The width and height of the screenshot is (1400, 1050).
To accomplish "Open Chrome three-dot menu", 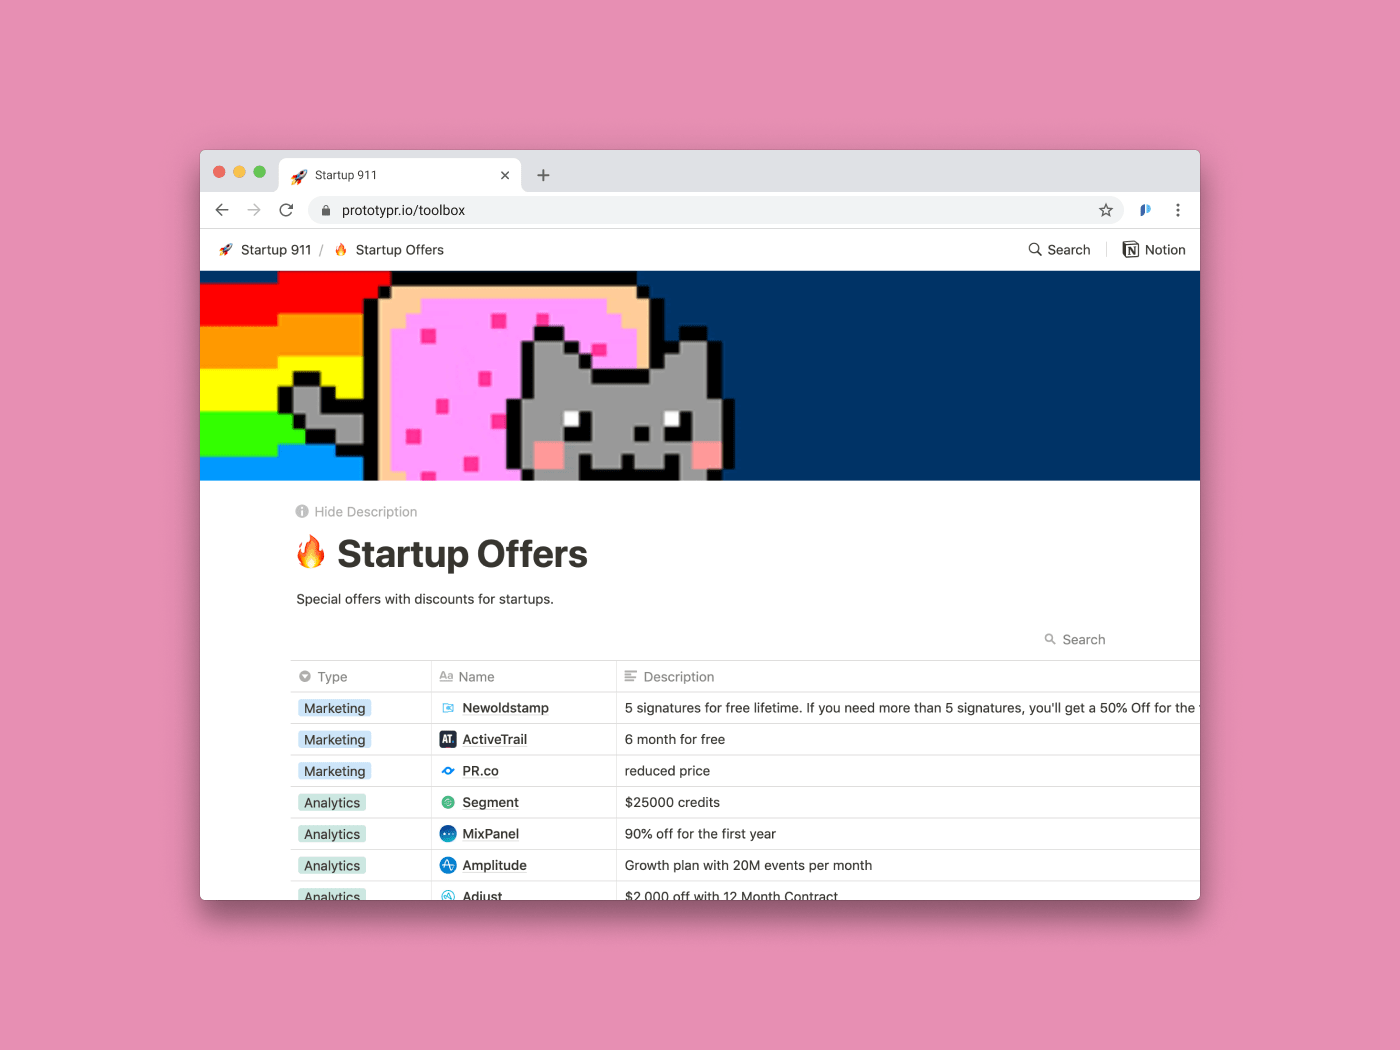I will point(1178,210).
